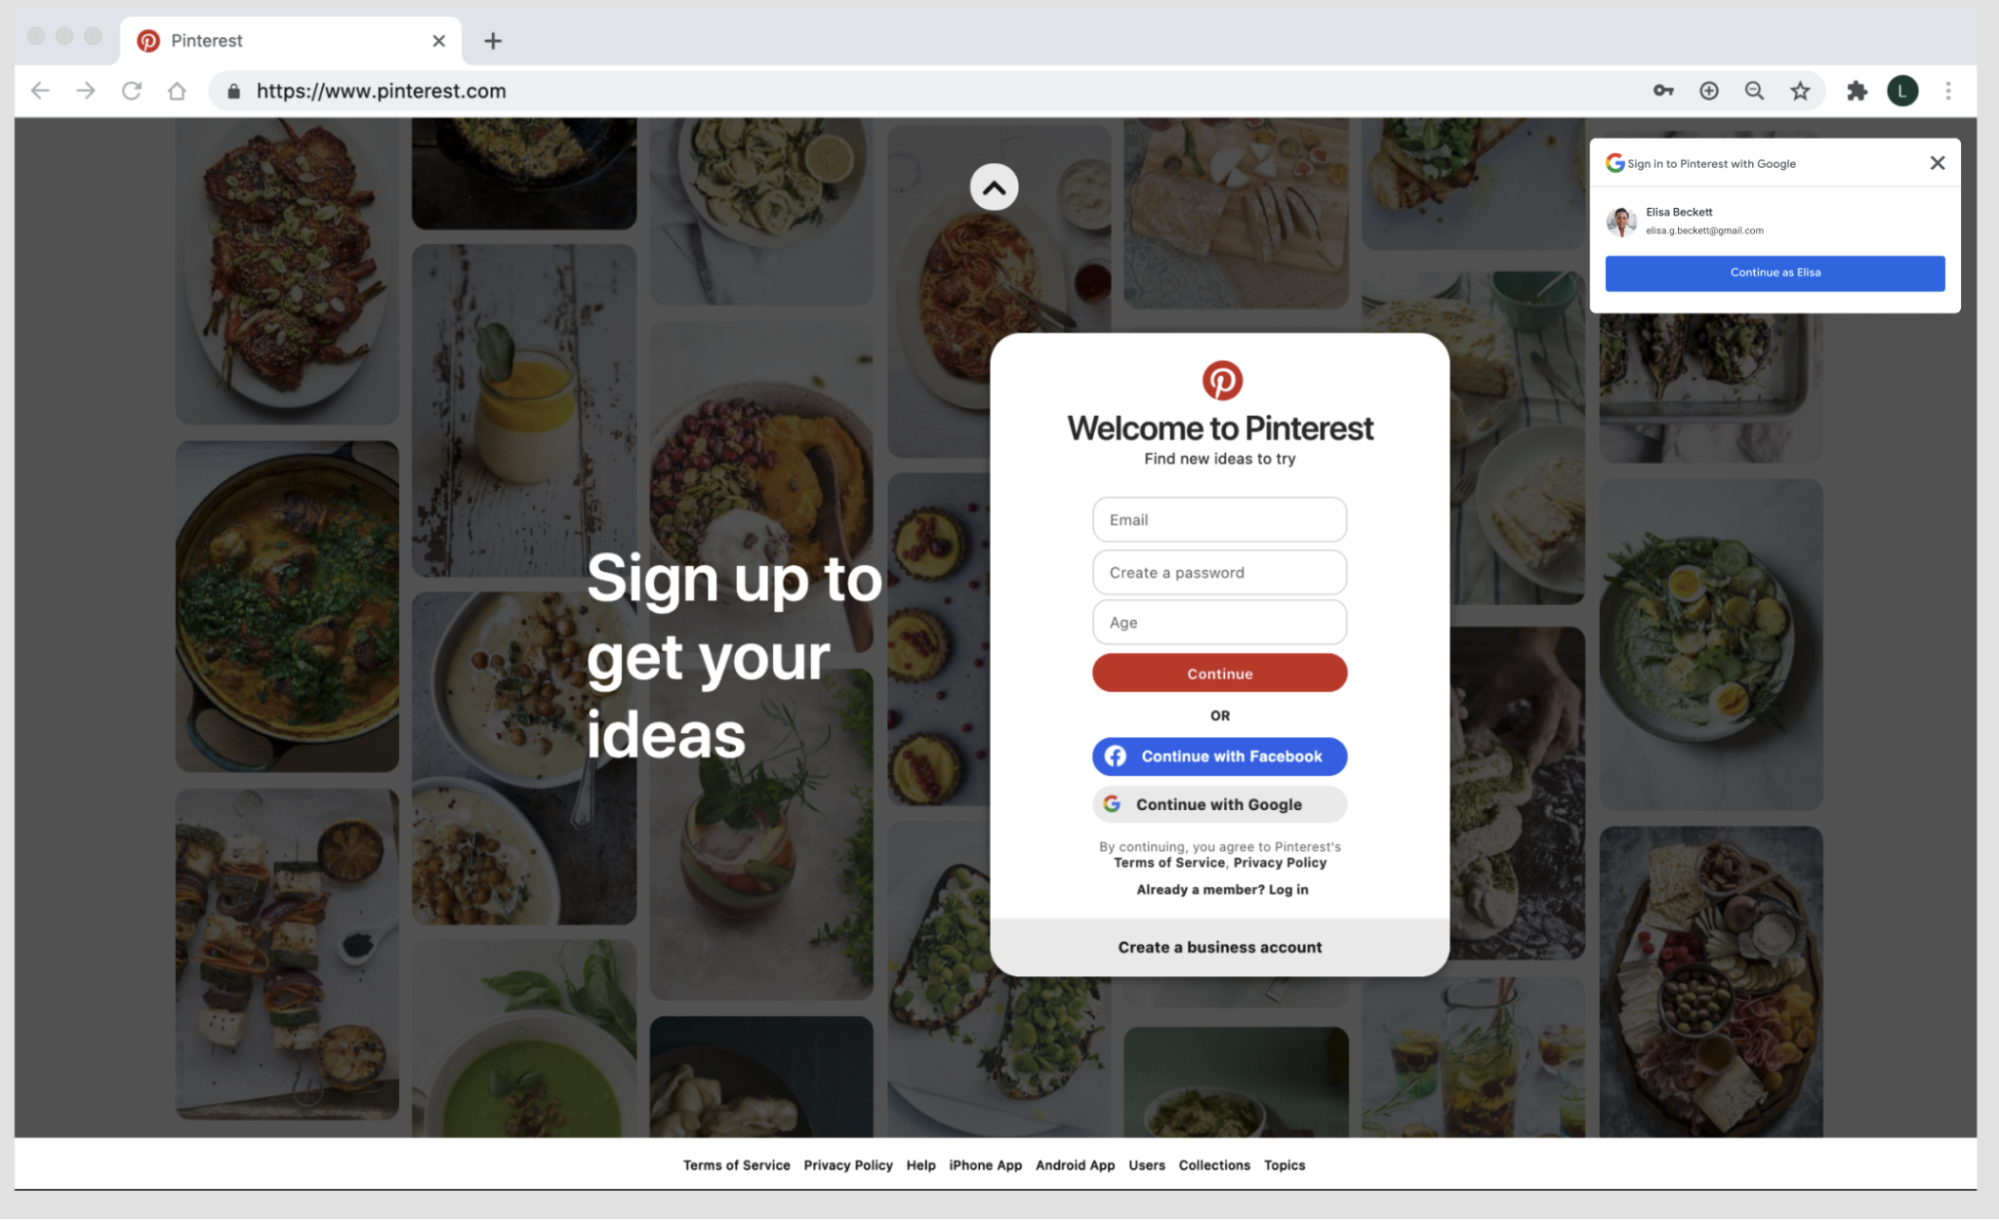Click the Email input field
Viewport: 1999px width, 1220px height.
coord(1219,519)
